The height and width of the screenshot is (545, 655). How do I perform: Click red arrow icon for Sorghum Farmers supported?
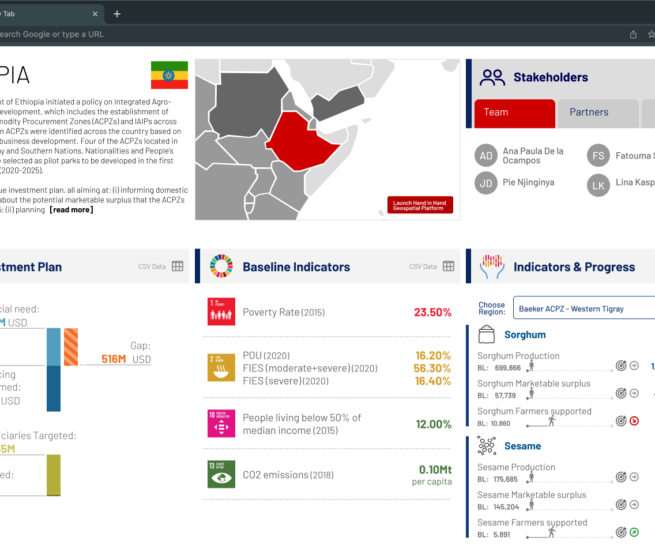point(634,421)
